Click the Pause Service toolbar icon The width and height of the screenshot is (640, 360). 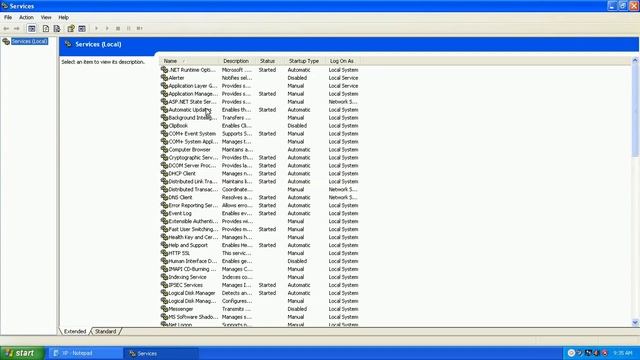[x=129, y=29]
